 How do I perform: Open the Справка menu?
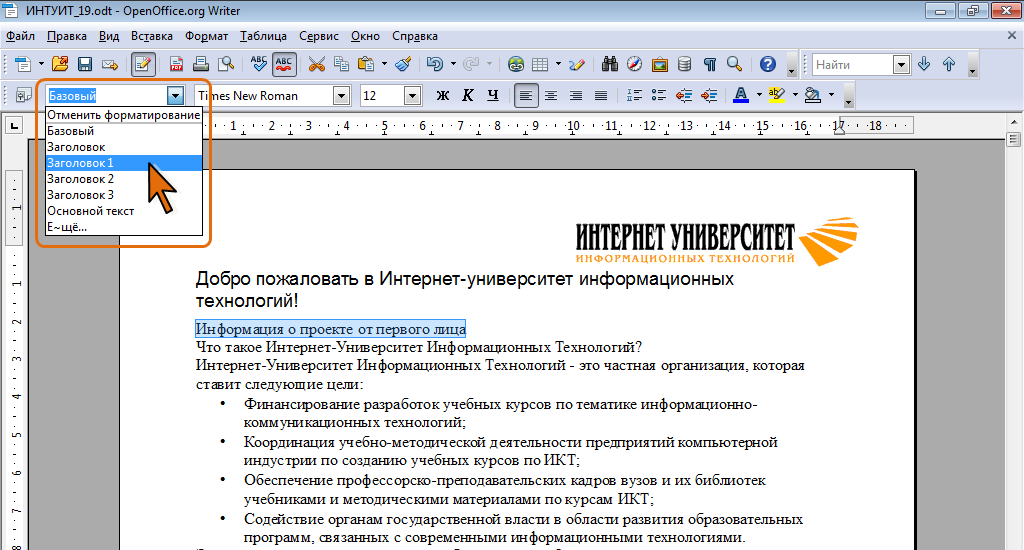pos(415,36)
